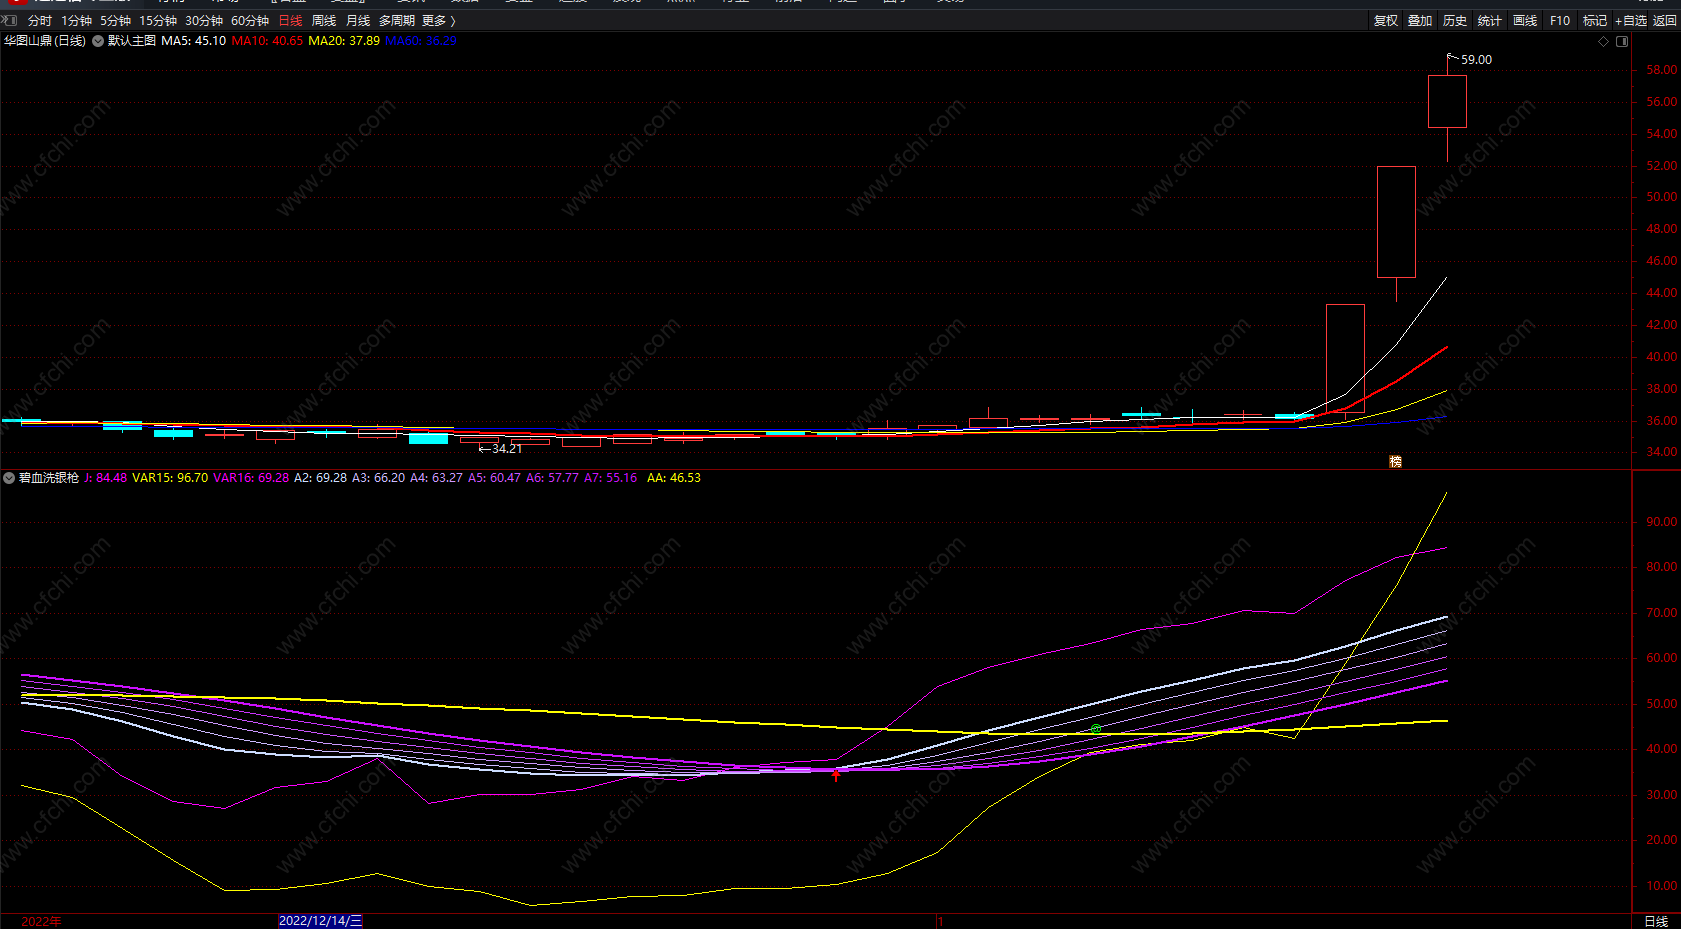Switch to the 分时 intraday view
This screenshot has width=1681, height=929.
(40, 21)
